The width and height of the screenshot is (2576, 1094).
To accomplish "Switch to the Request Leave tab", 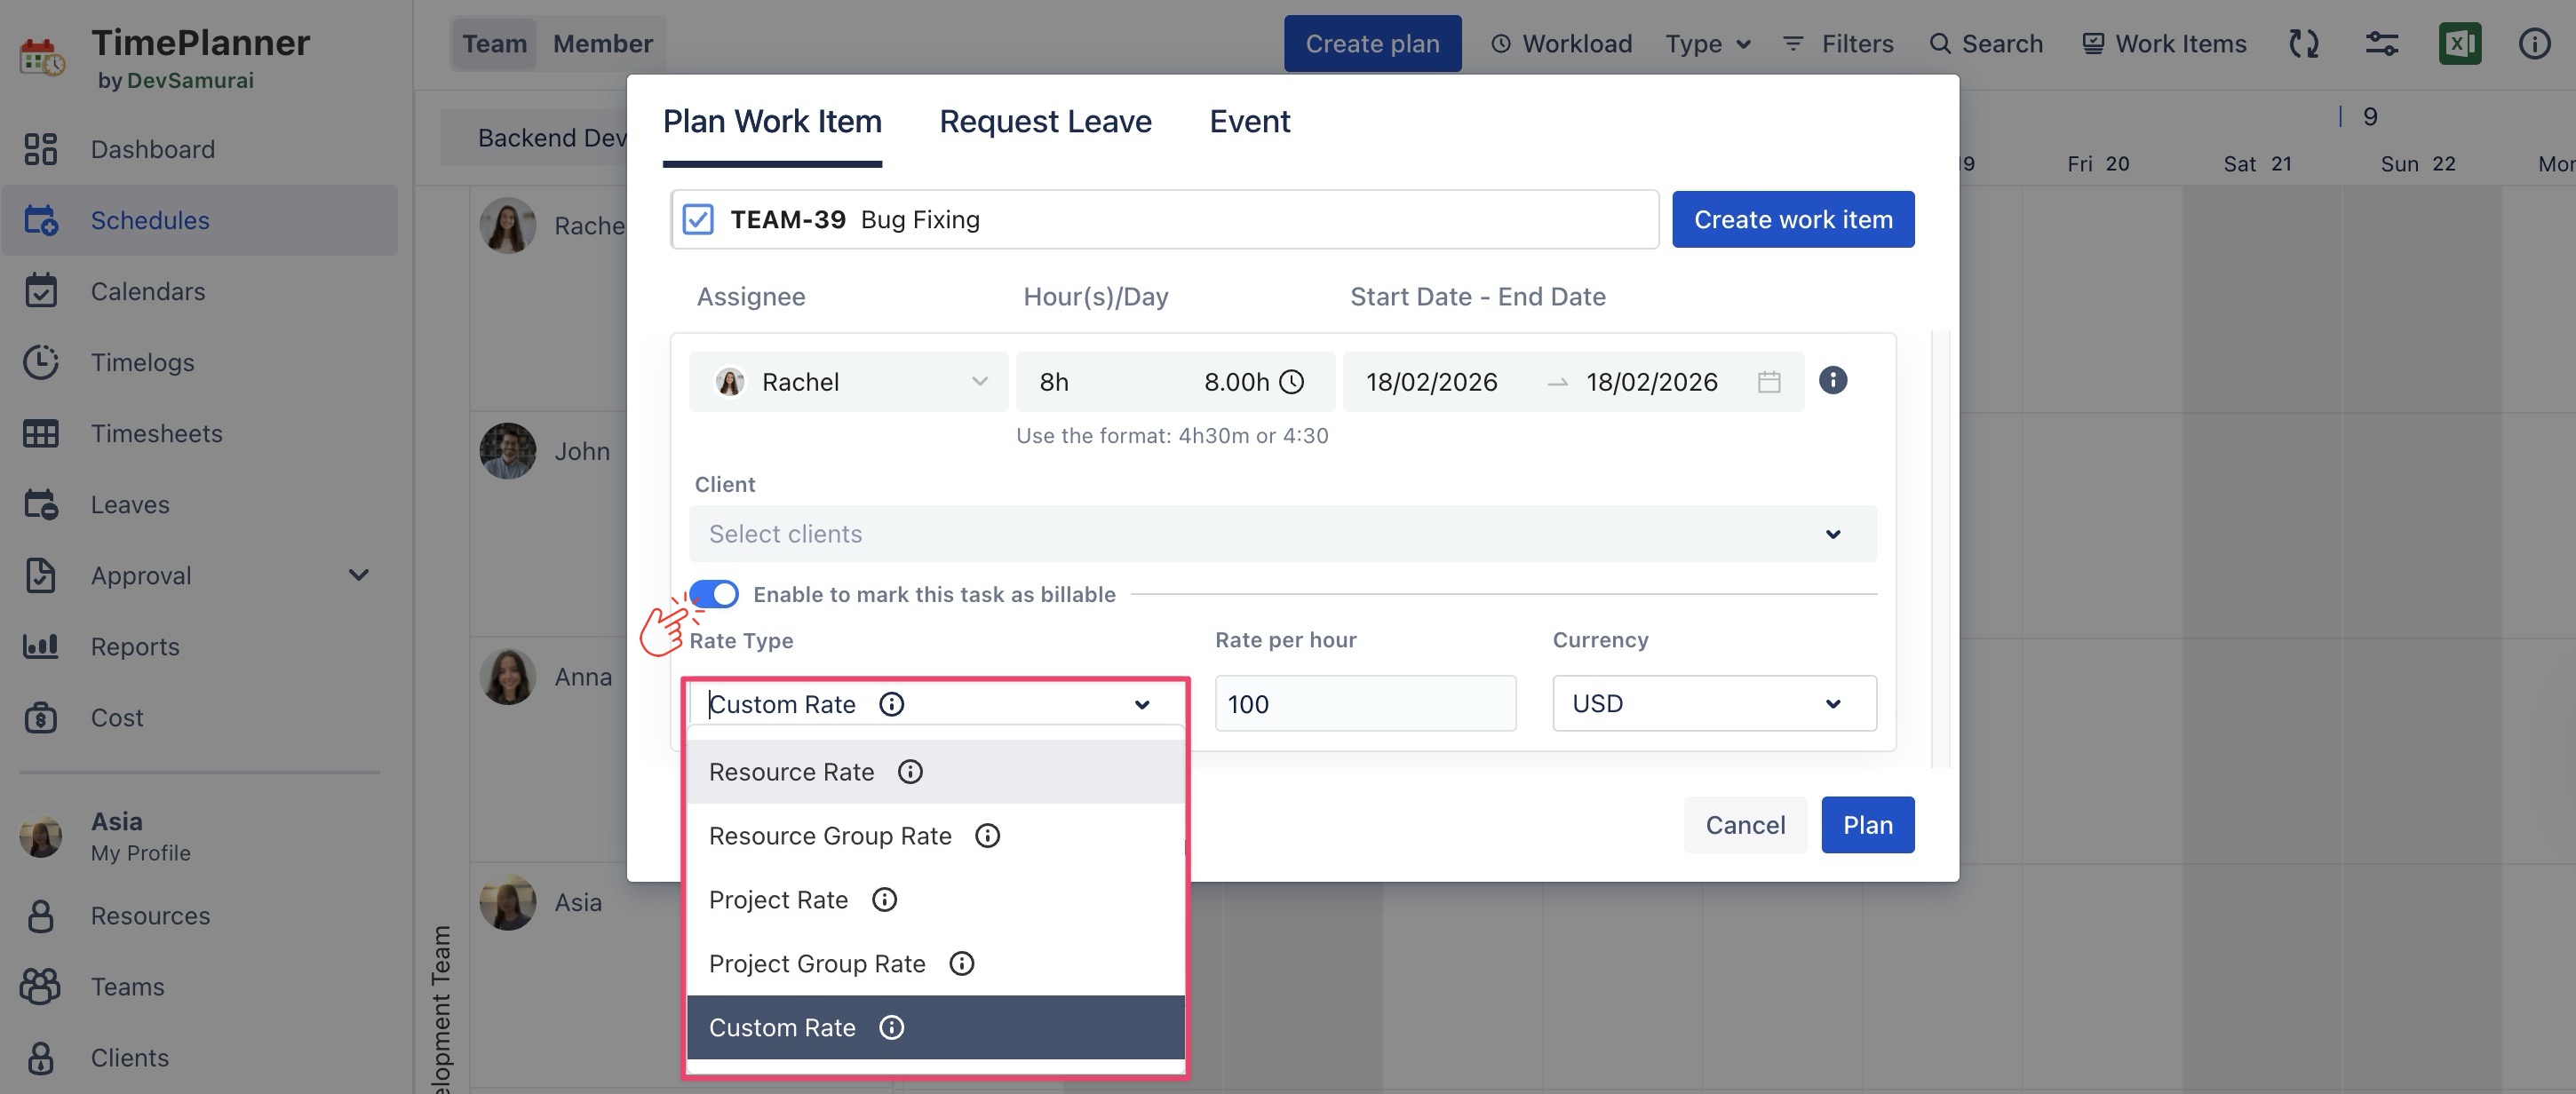I will (x=1045, y=121).
